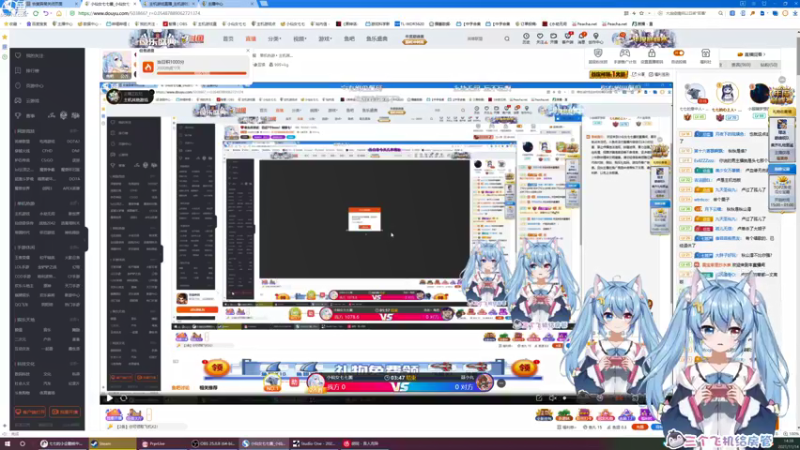This screenshot has width=800, height=450.
Task: Mute the video player volume icon
Action: [x=553, y=398]
